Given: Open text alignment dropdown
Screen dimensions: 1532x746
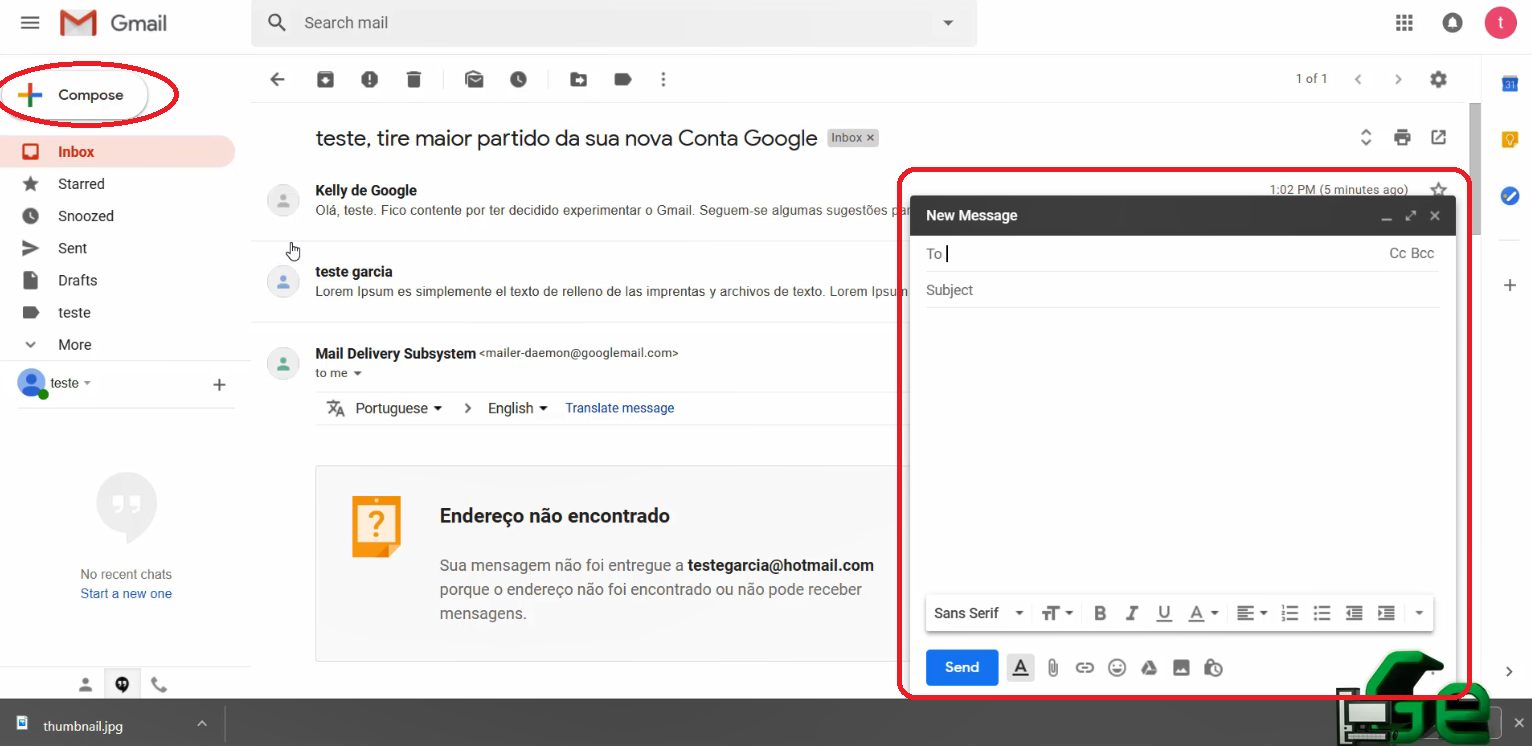Looking at the screenshot, I should coord(1252,613).
